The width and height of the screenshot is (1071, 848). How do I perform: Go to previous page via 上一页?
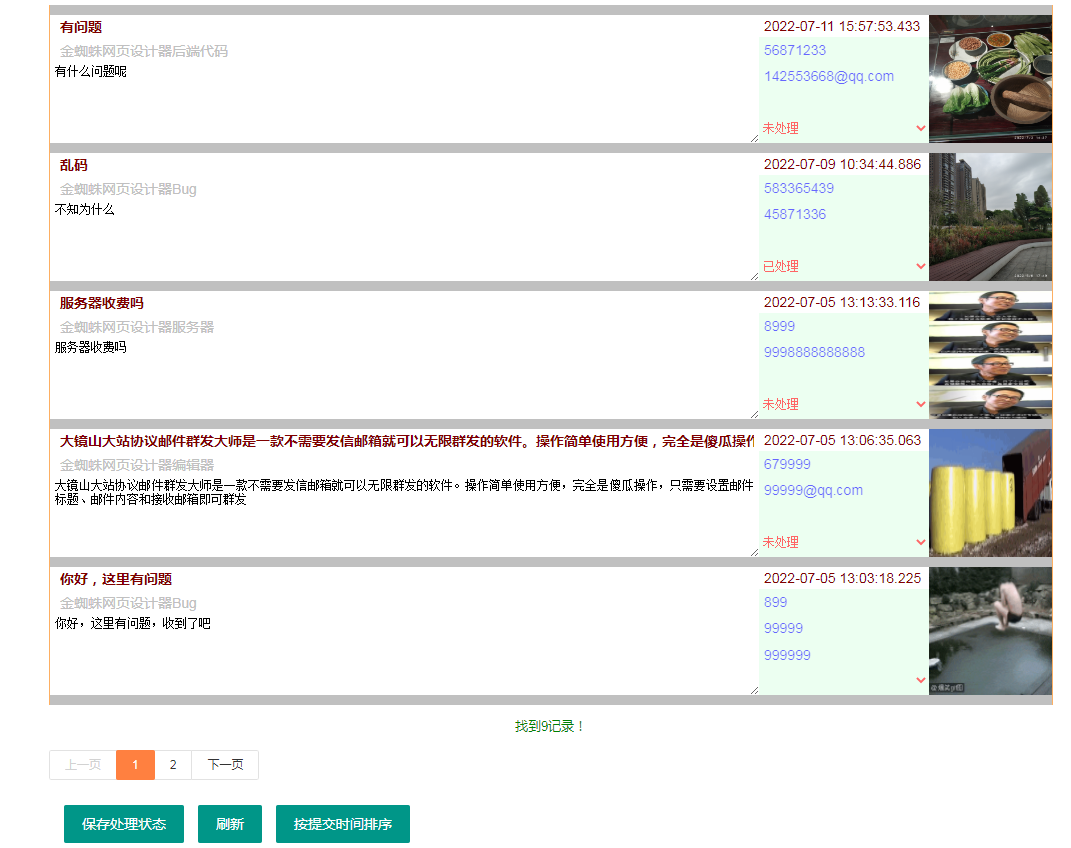(x=83, y=765)
